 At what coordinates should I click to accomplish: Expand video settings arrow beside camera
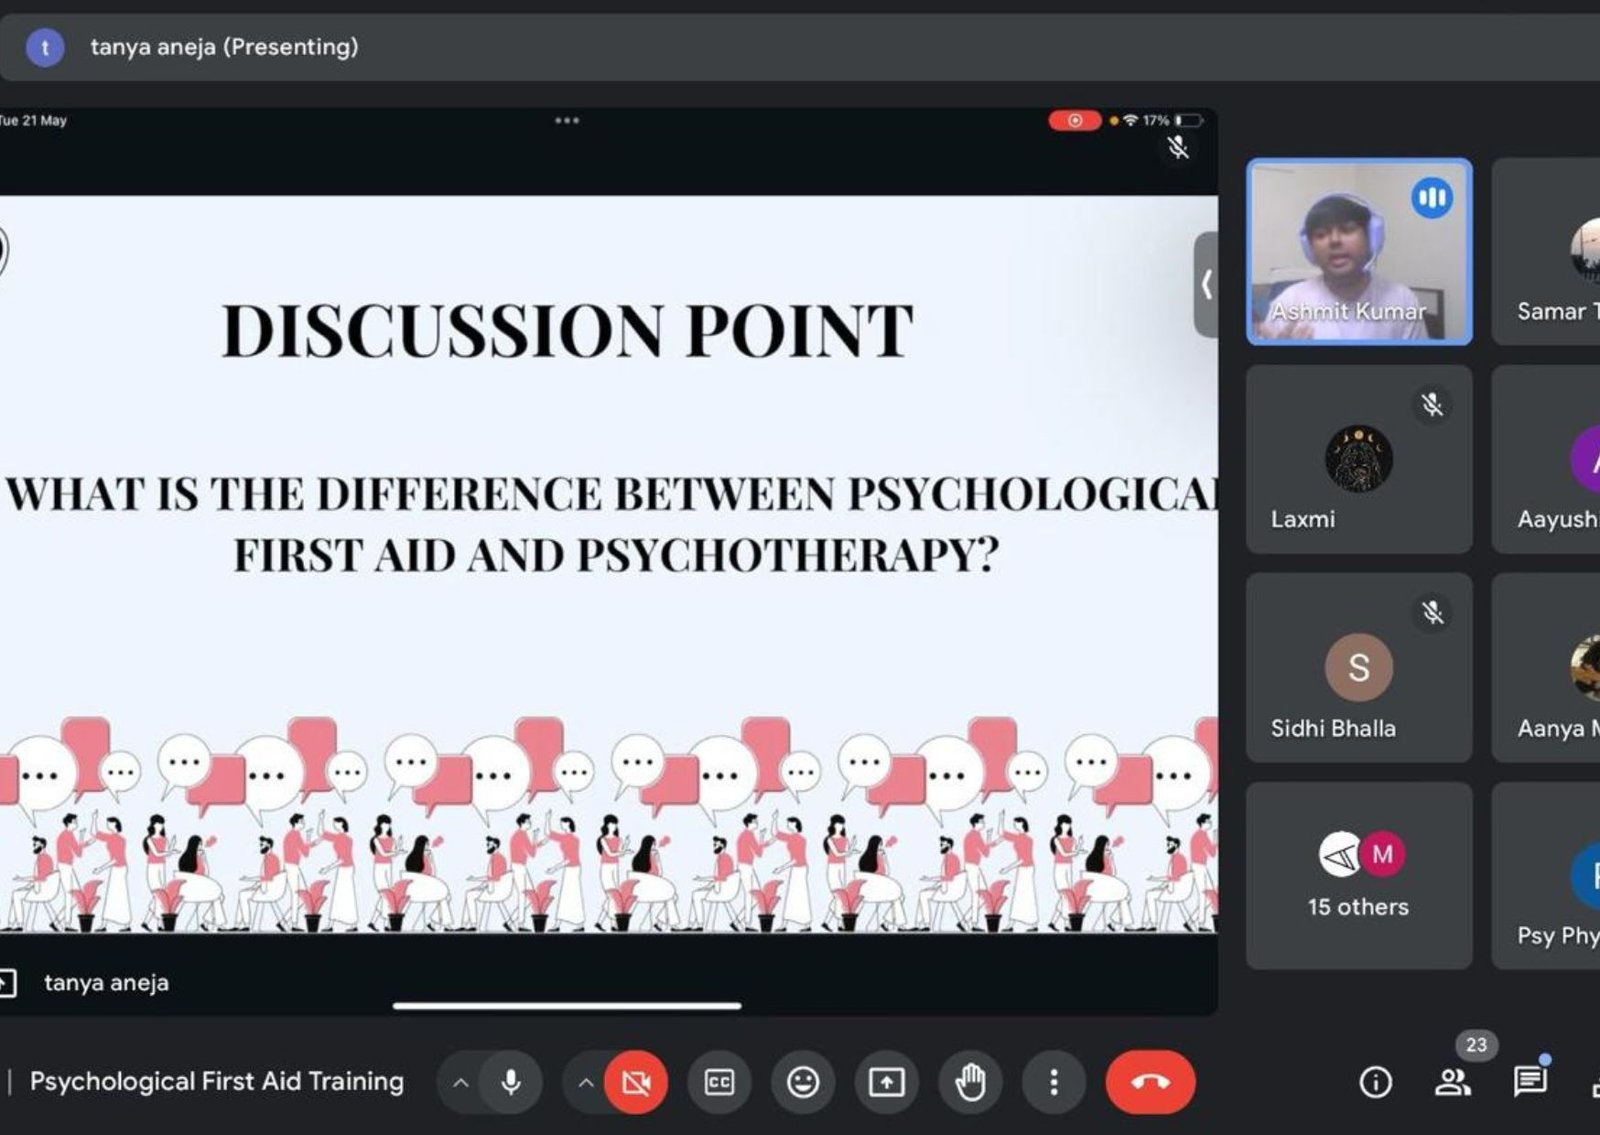586,1082
